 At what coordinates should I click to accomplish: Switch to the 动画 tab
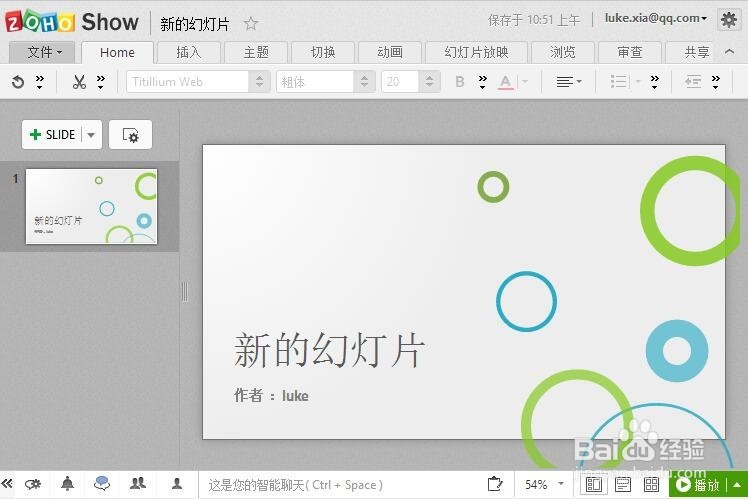click(x=390, y=52)
